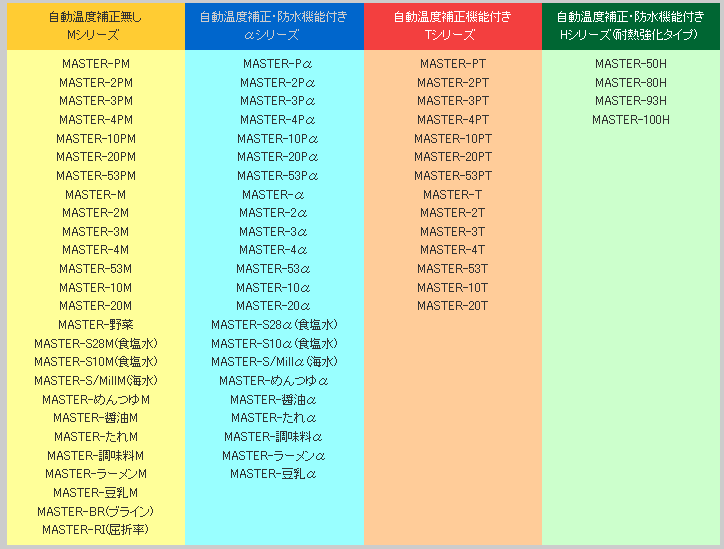The height and width of the screenshot is (549, 724).
Task: Select MASTER-20α entry
Action: pos(273,305)
